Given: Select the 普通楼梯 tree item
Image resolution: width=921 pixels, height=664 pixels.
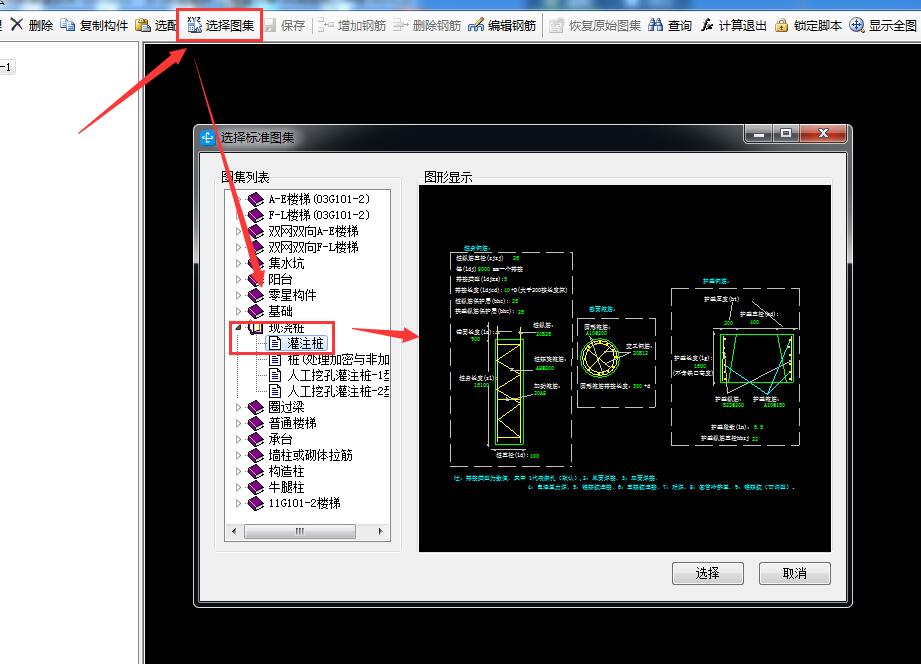Looking at the screenshot, I should click(293, 423).
